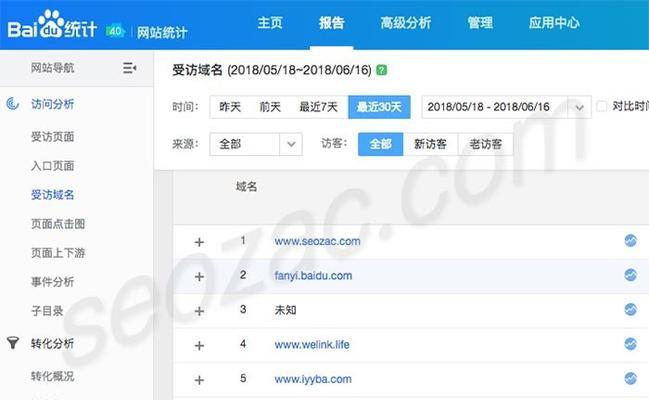Image resolution: width=649 pixels, height=400 pixels.
Task: Click the 转化分析 funnel icon
Action: point(13,343)
